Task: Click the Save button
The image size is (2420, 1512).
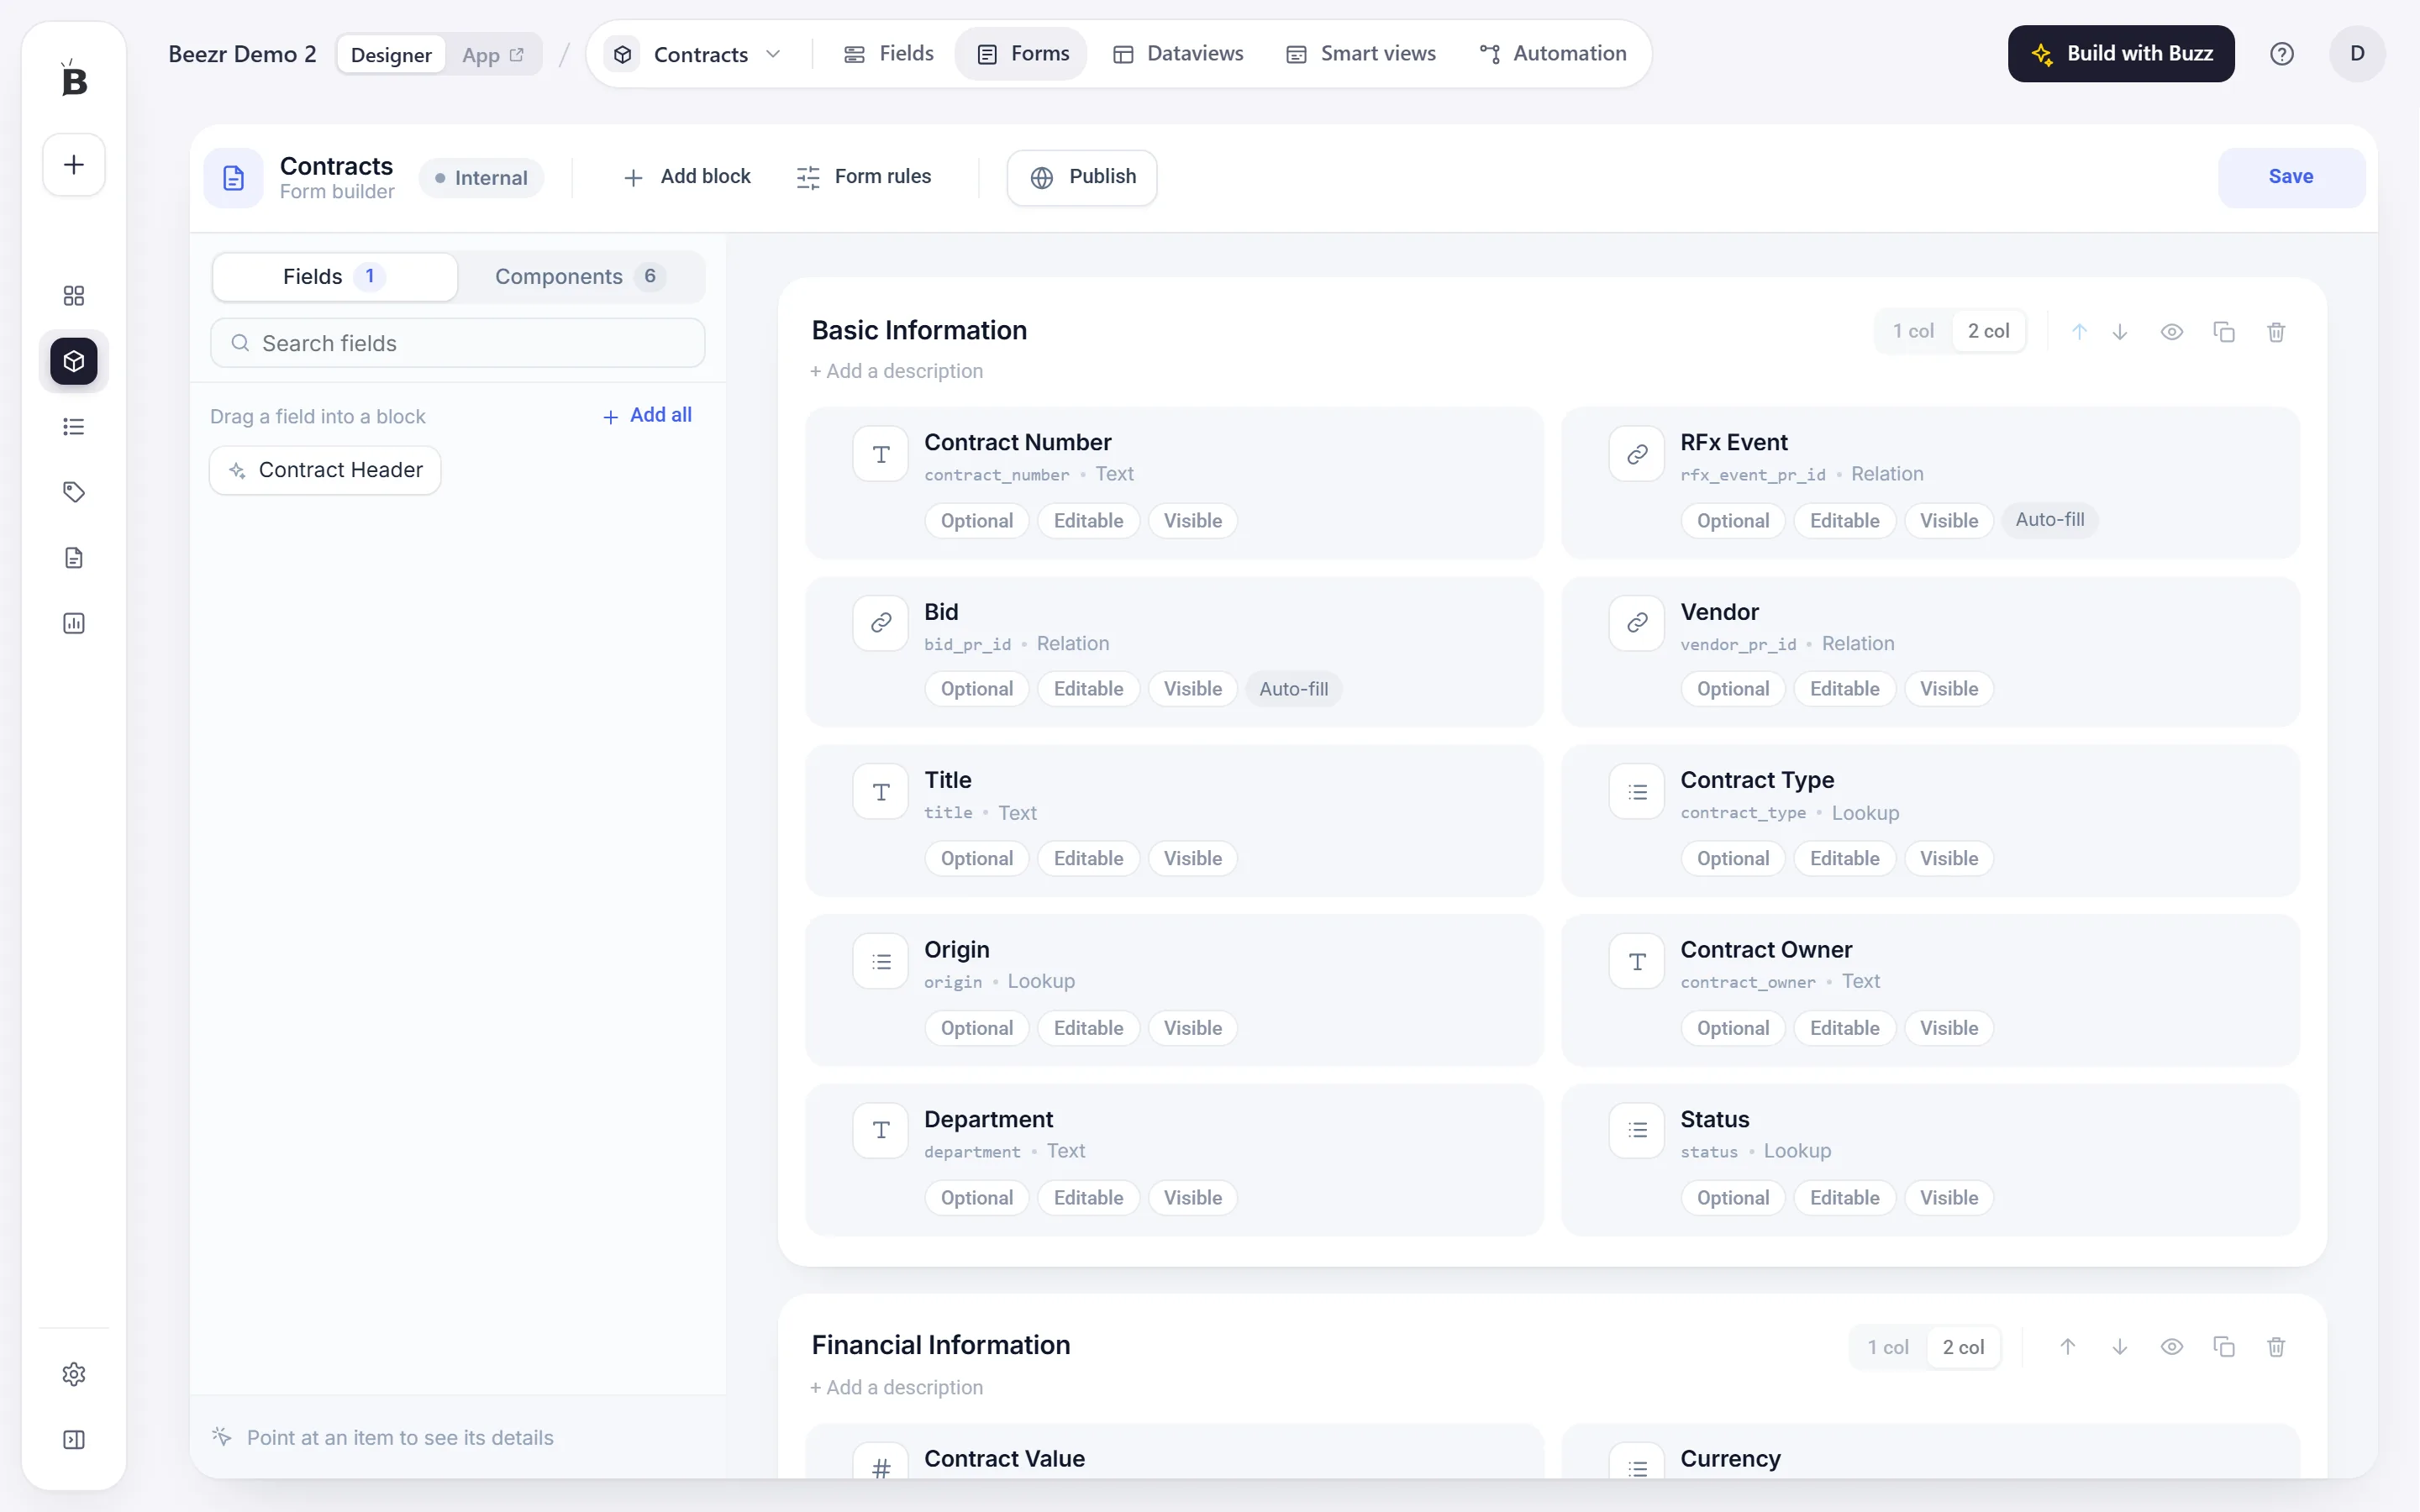Action: [2291, 177]
